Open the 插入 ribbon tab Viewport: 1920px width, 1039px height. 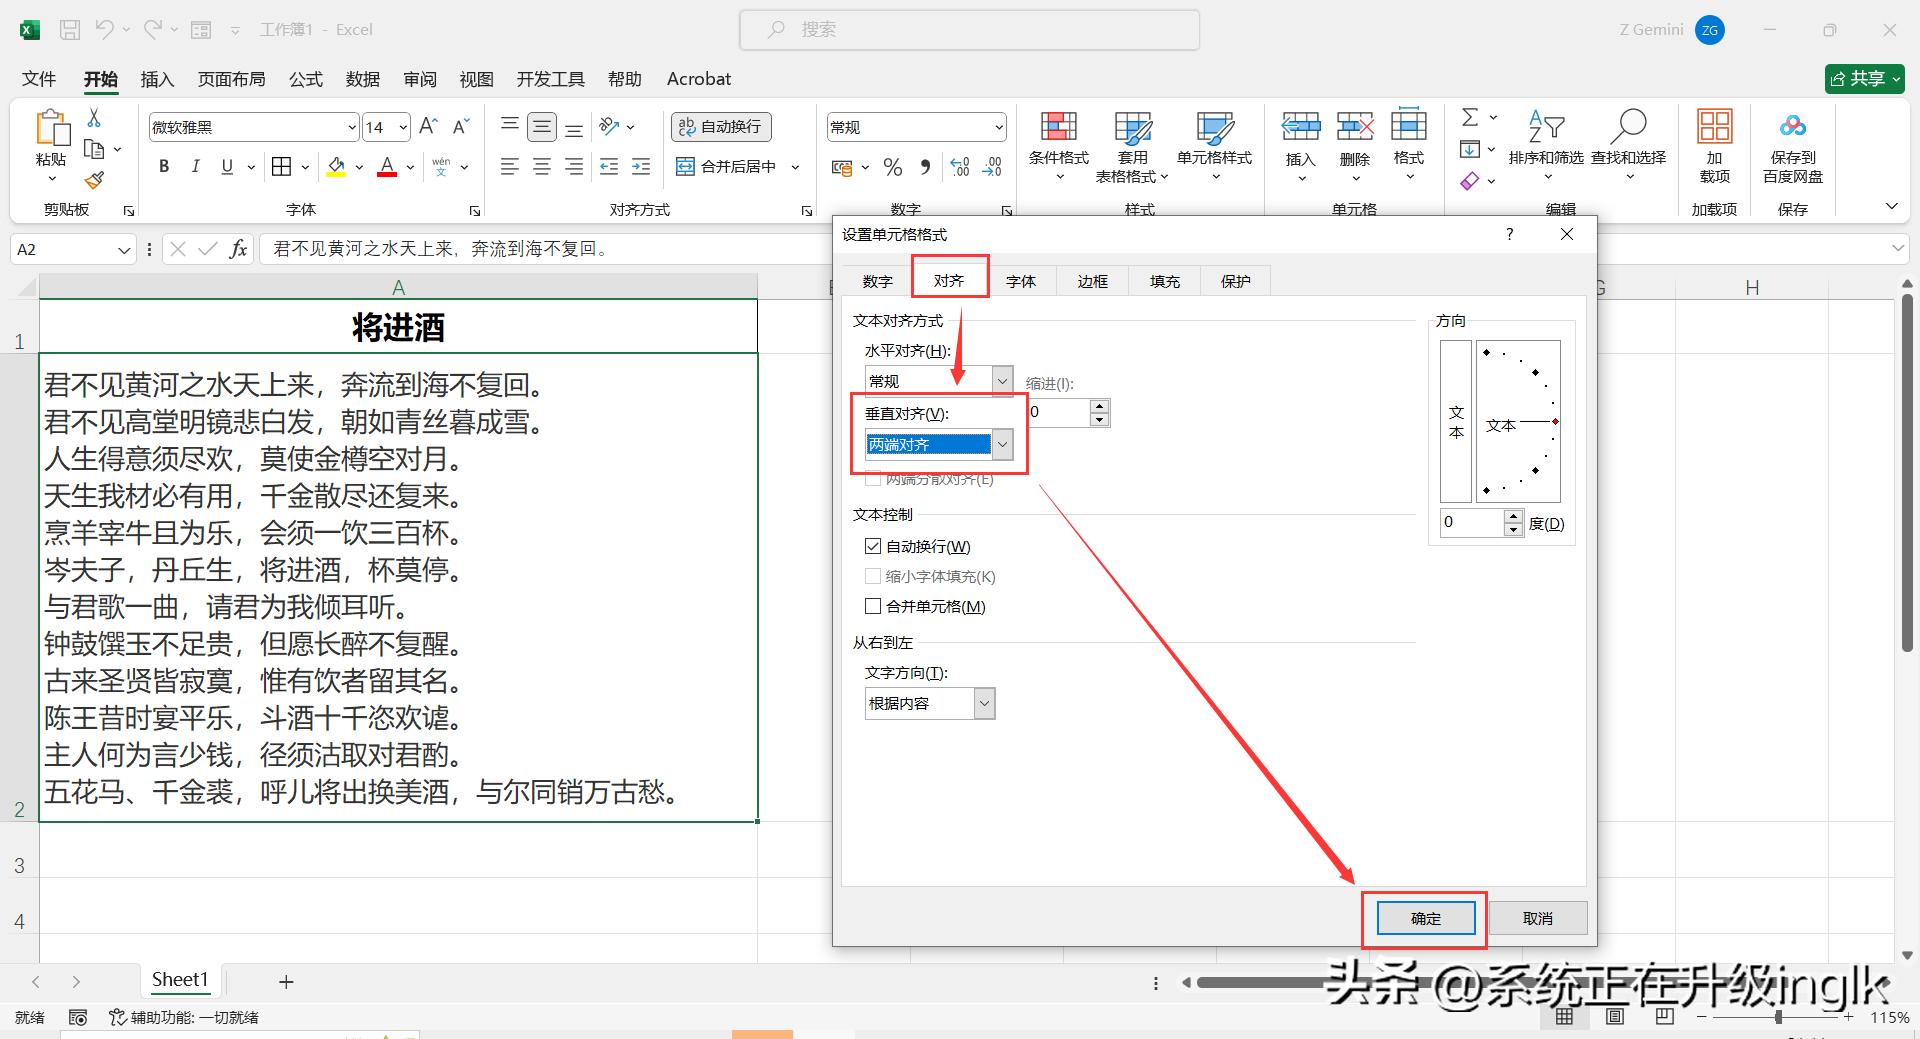coord(156,79)
